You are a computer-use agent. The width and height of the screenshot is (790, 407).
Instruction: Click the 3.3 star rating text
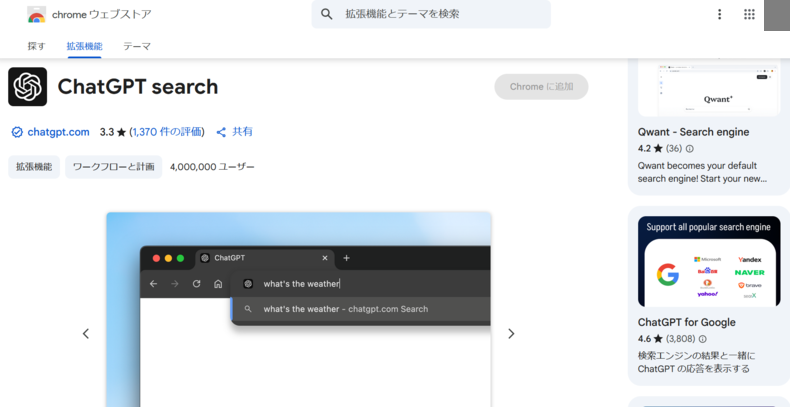tap(112, 132)
